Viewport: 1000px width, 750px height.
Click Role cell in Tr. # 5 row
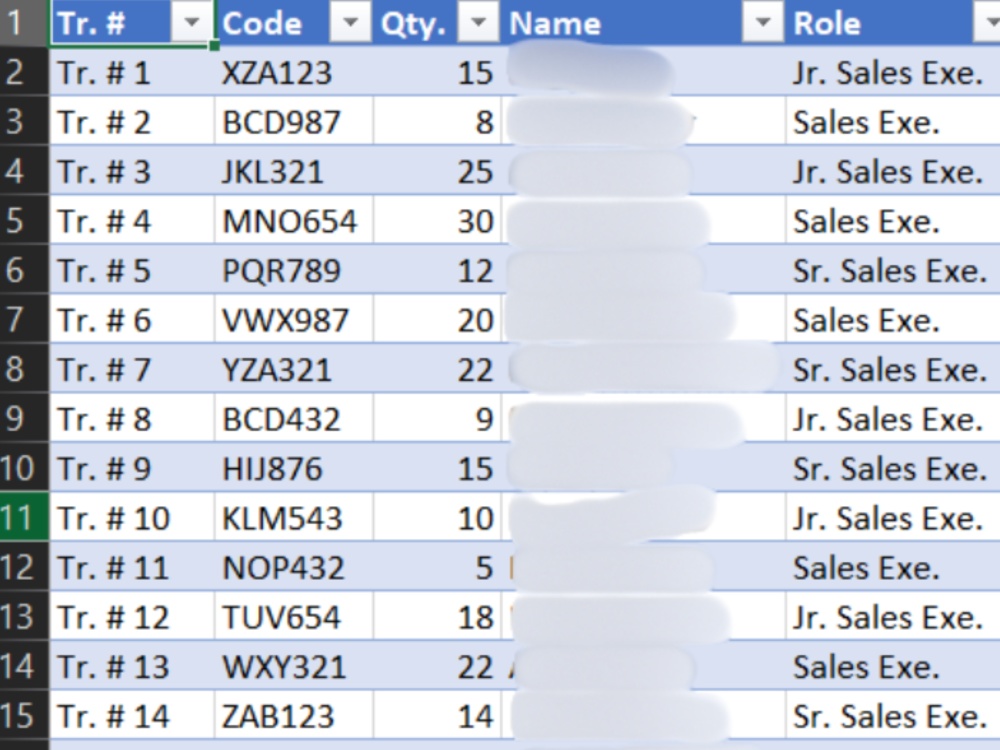click(893, 270)
